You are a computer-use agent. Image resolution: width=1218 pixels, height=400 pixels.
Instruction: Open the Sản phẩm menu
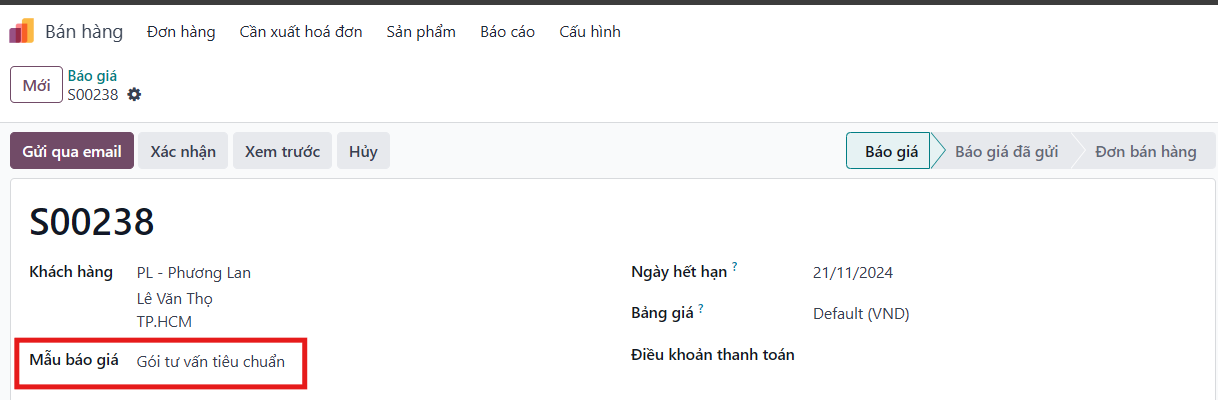pyautogui.click(x=421, y=32)
